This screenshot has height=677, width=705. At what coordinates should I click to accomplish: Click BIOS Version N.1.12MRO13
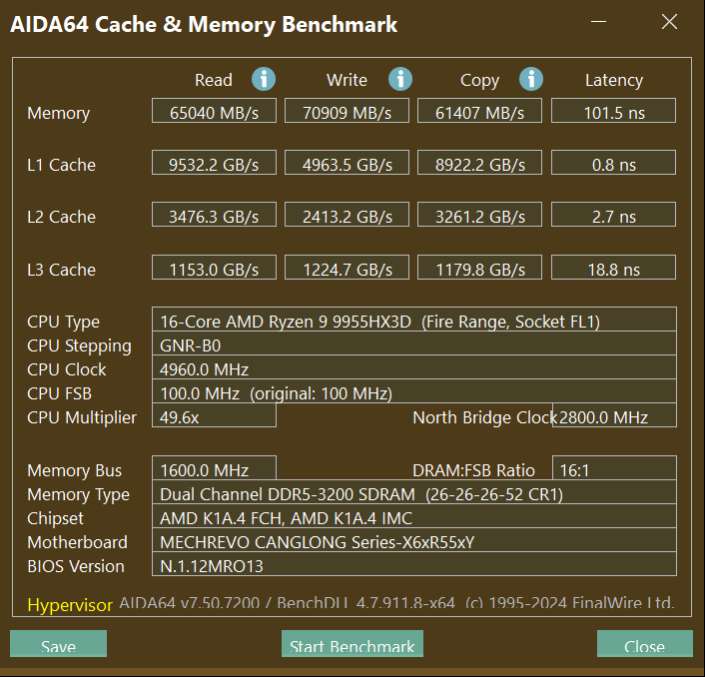pos(414,564)
